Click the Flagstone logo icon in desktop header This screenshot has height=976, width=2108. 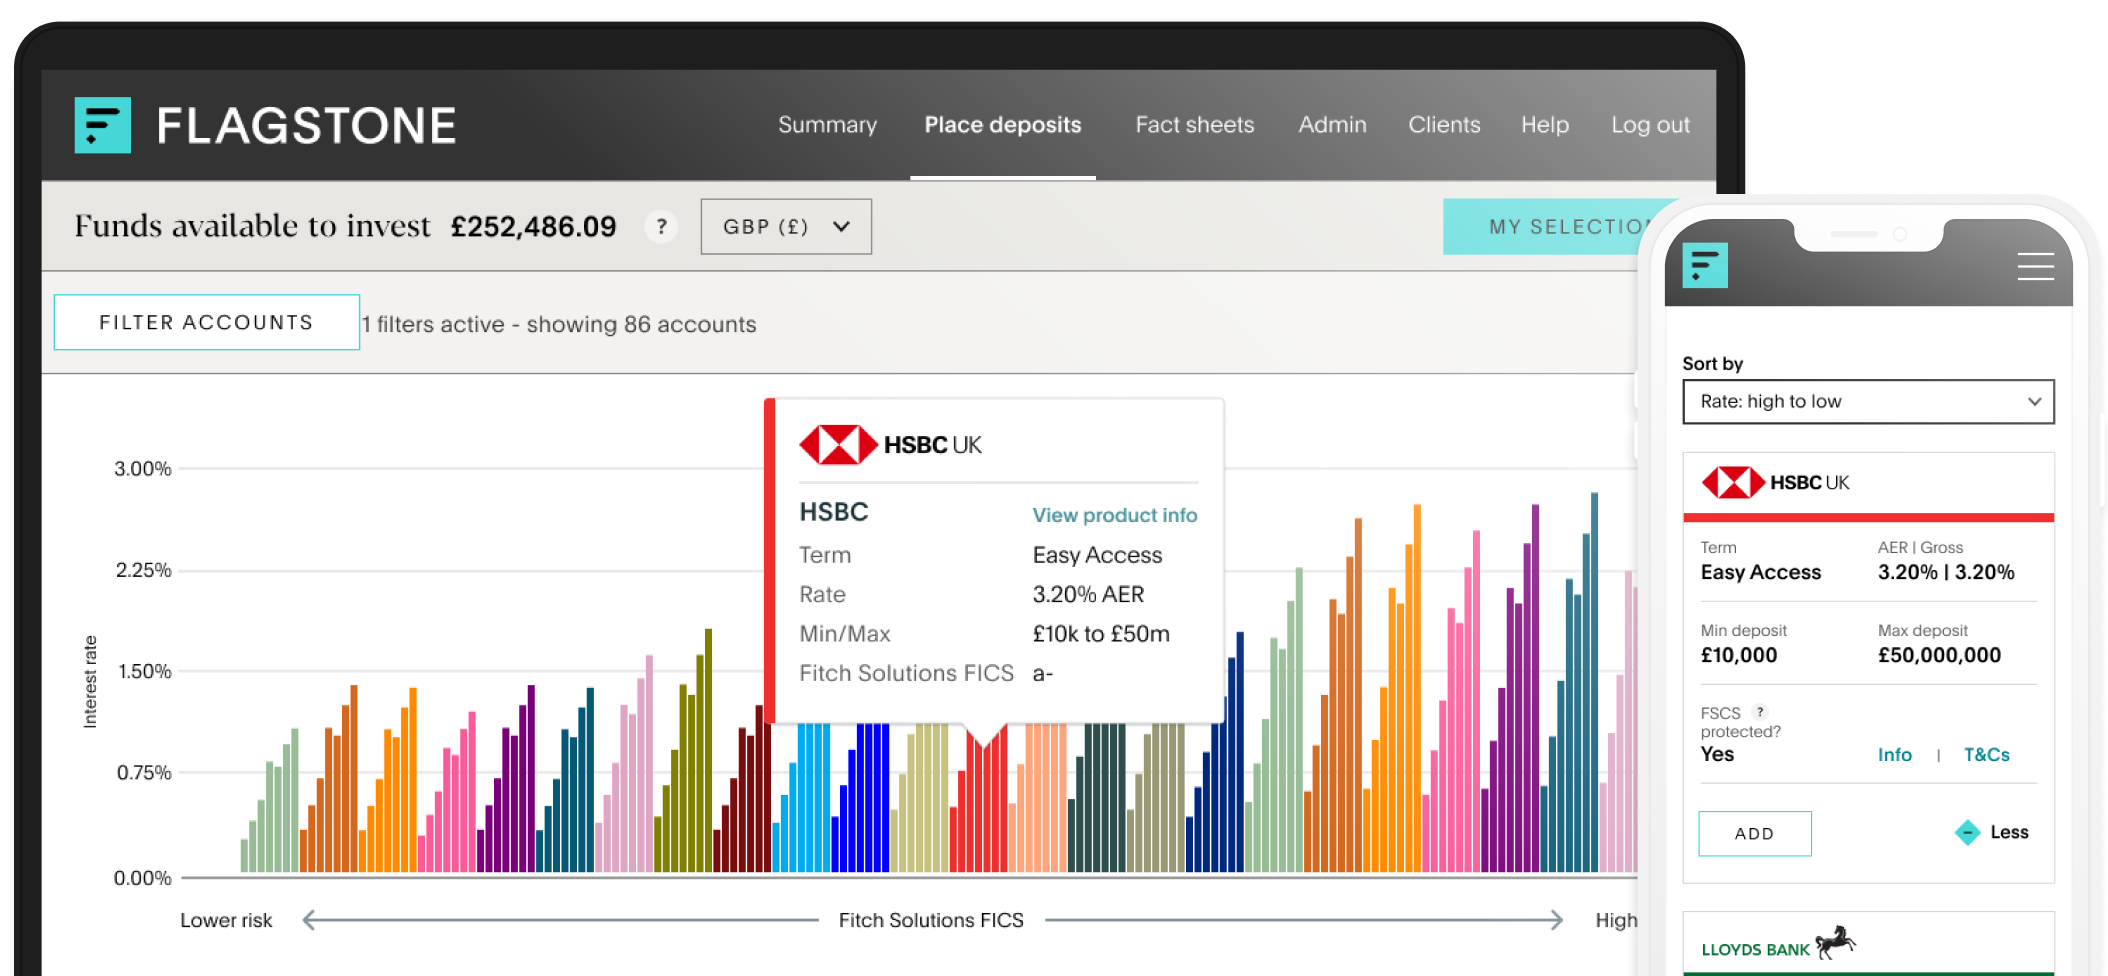click(102, 125)
